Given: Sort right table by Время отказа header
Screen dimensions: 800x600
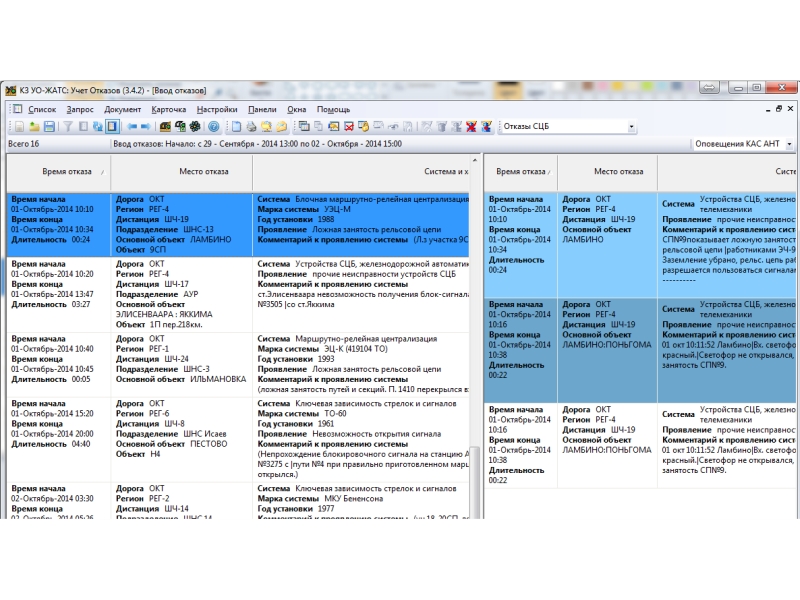Looking at the screenshot, I should point(520,172).
